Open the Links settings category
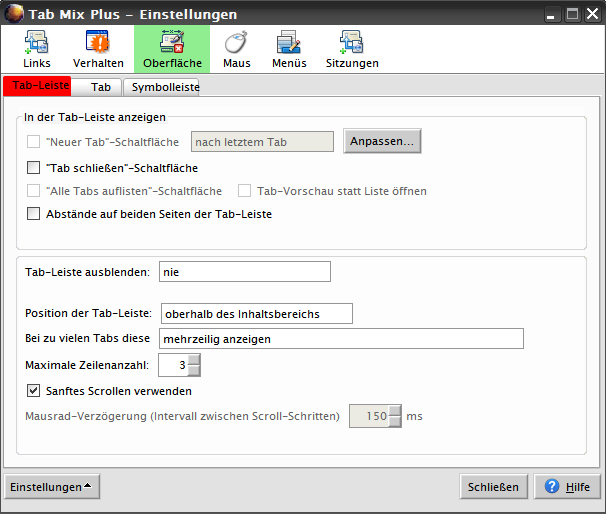The image size is (606, 514). click(37, 49)
